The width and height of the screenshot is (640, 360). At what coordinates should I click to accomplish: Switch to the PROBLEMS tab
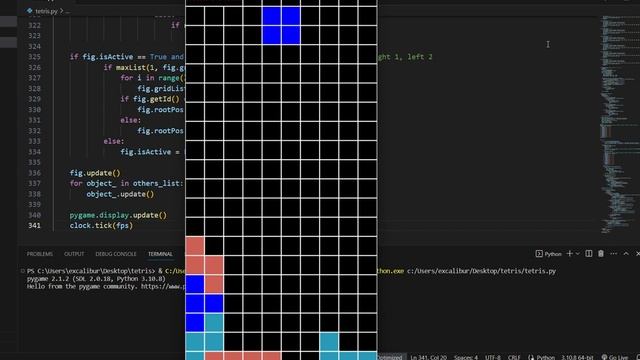(x=40, y=254)
